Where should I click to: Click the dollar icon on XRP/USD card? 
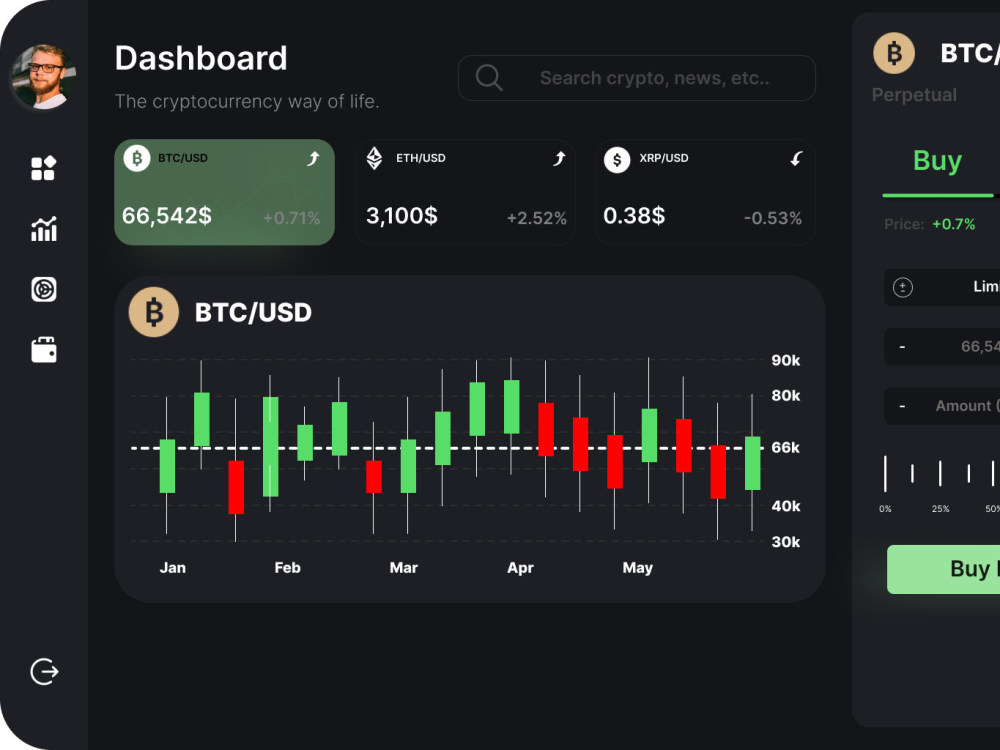coord(617,160)
